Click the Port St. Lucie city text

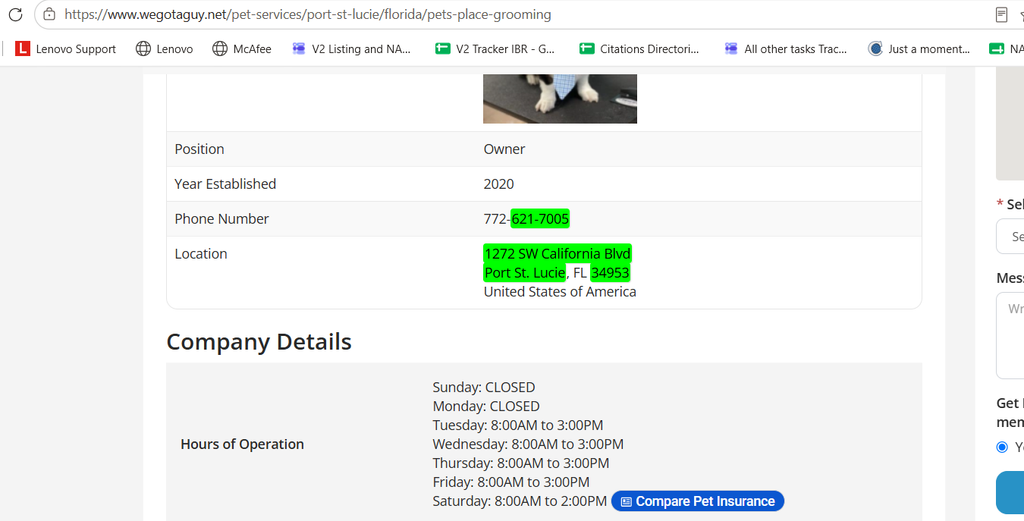click(524, 272)
